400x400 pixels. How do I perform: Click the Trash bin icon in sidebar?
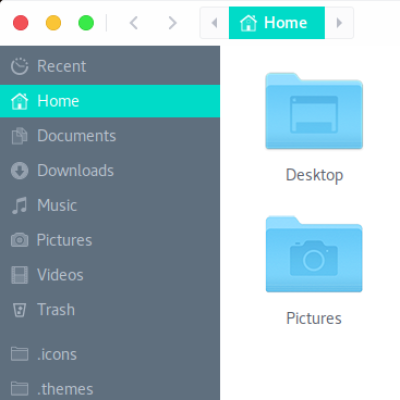pos(19,310)
